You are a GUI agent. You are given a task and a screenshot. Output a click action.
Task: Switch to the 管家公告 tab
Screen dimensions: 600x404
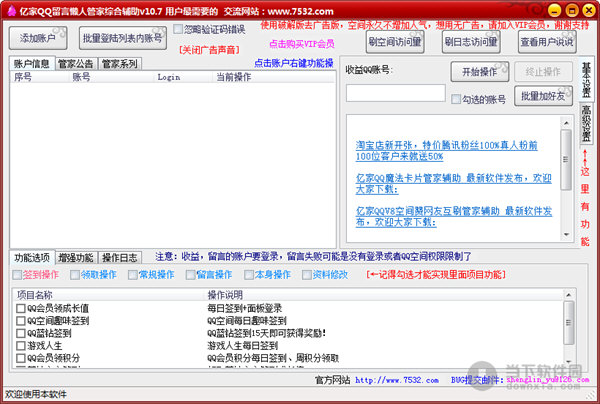click(x=77, y=64)
